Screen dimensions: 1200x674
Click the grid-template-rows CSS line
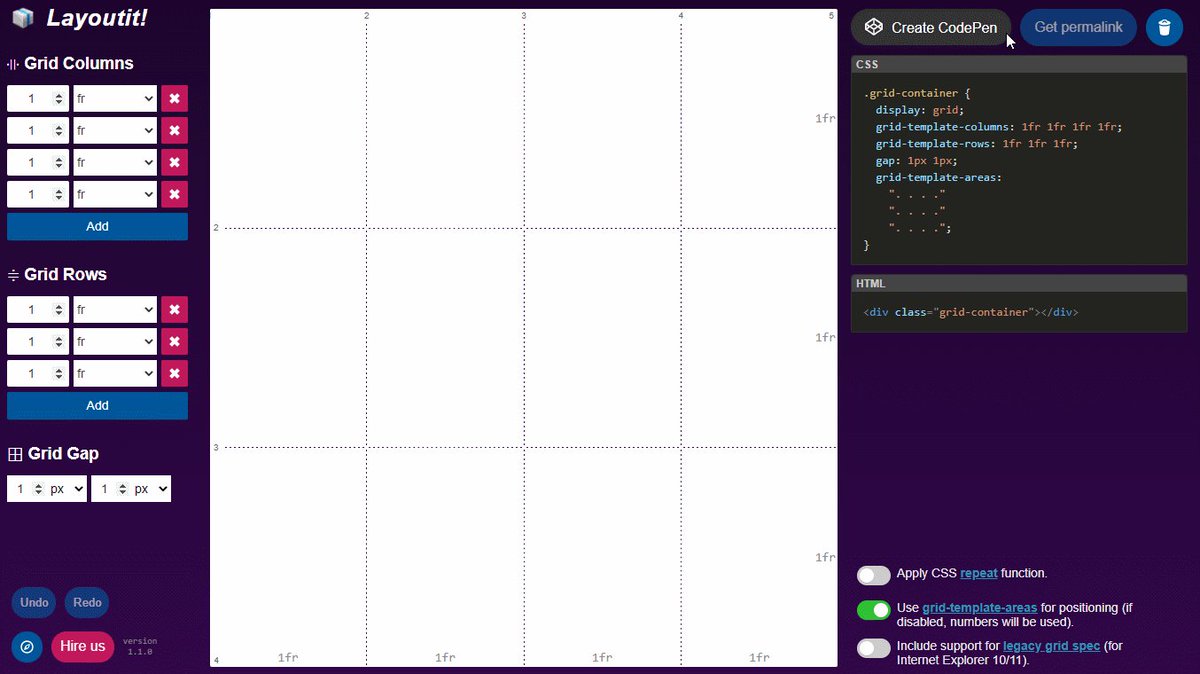point(977,144)
